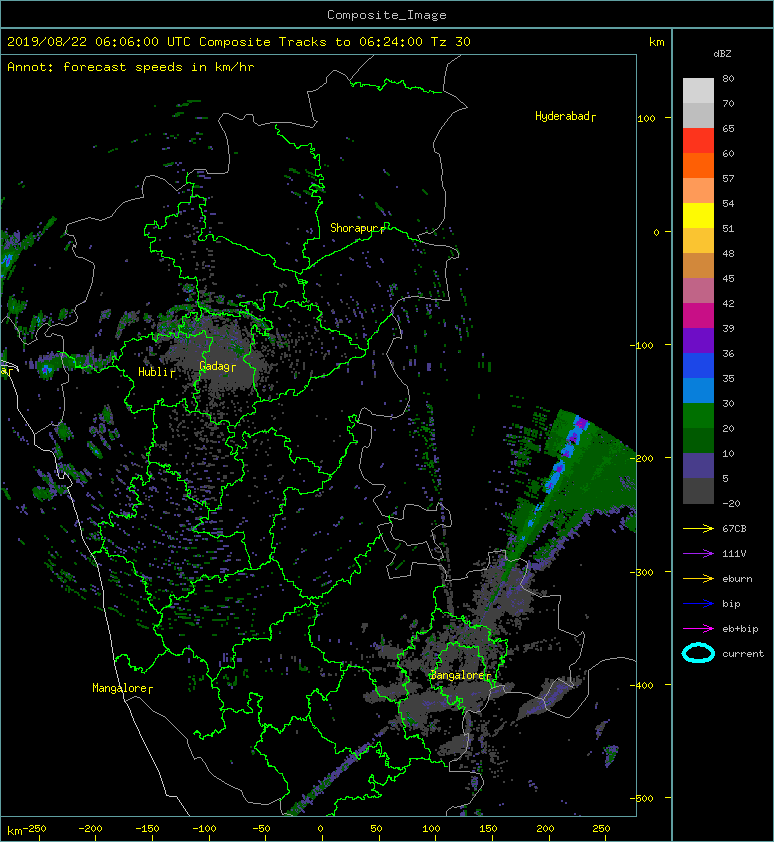This screenshot has height=842, width=774.
Task: Click the Composite_Image title text
Action: 387,15
